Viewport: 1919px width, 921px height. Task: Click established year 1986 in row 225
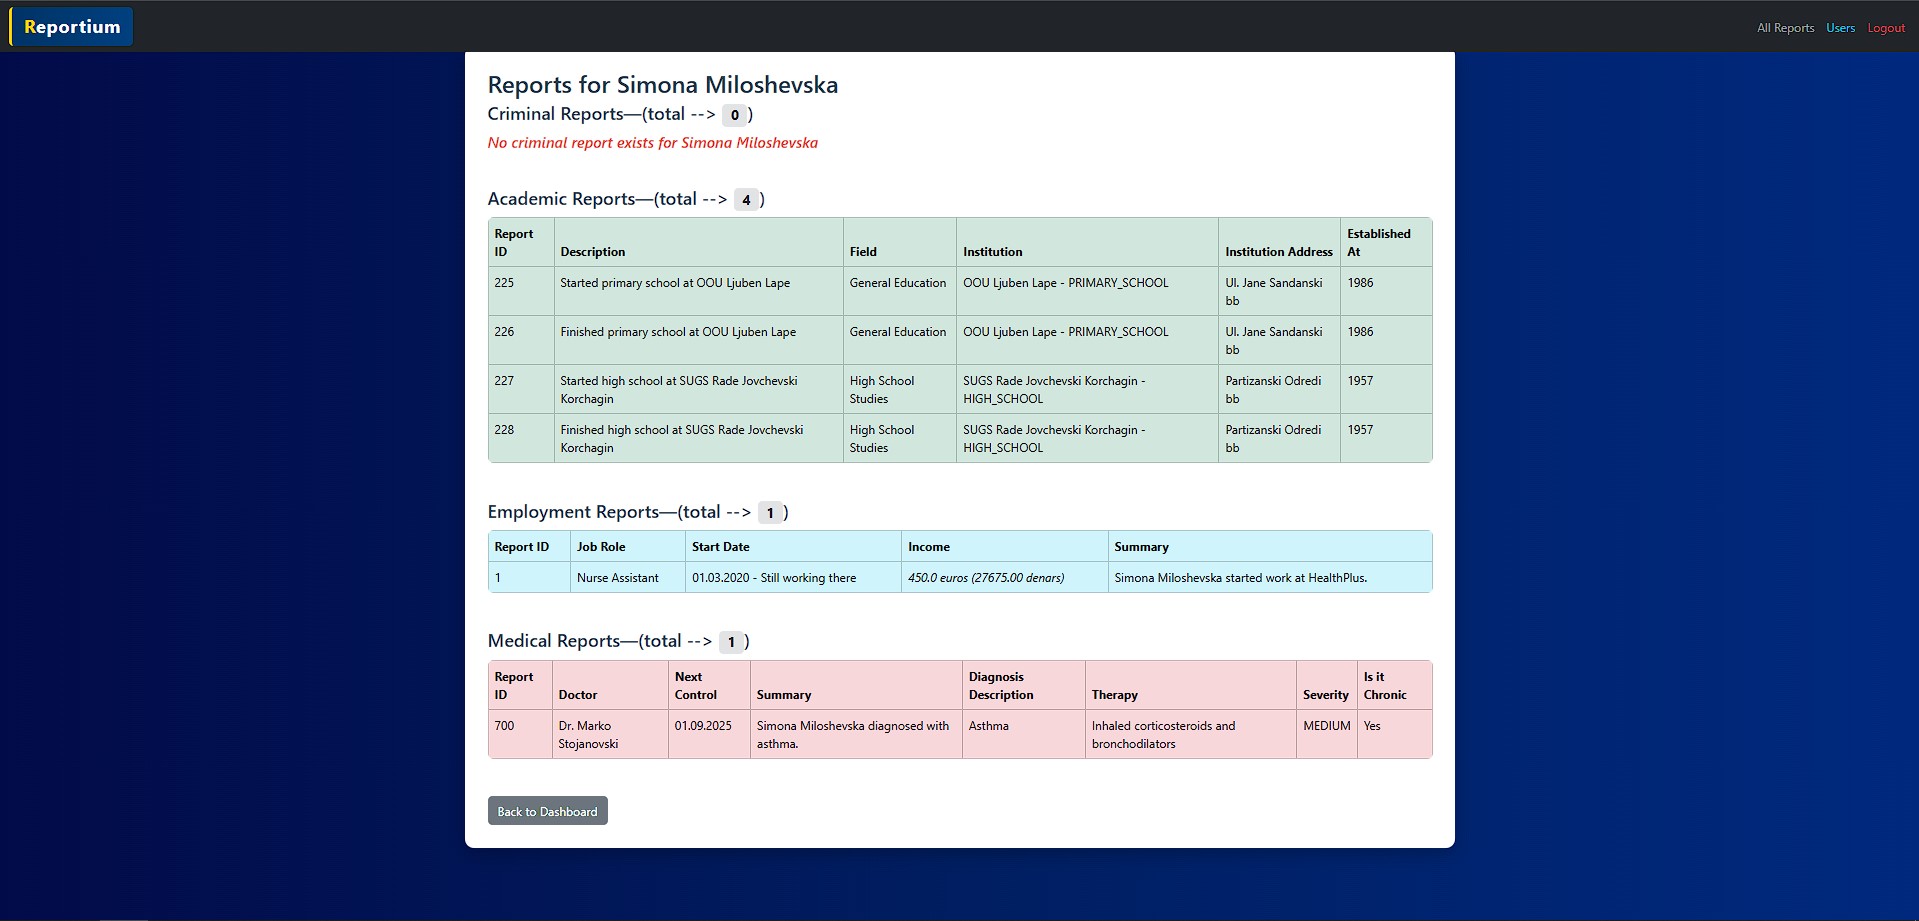click(1386, 291)
